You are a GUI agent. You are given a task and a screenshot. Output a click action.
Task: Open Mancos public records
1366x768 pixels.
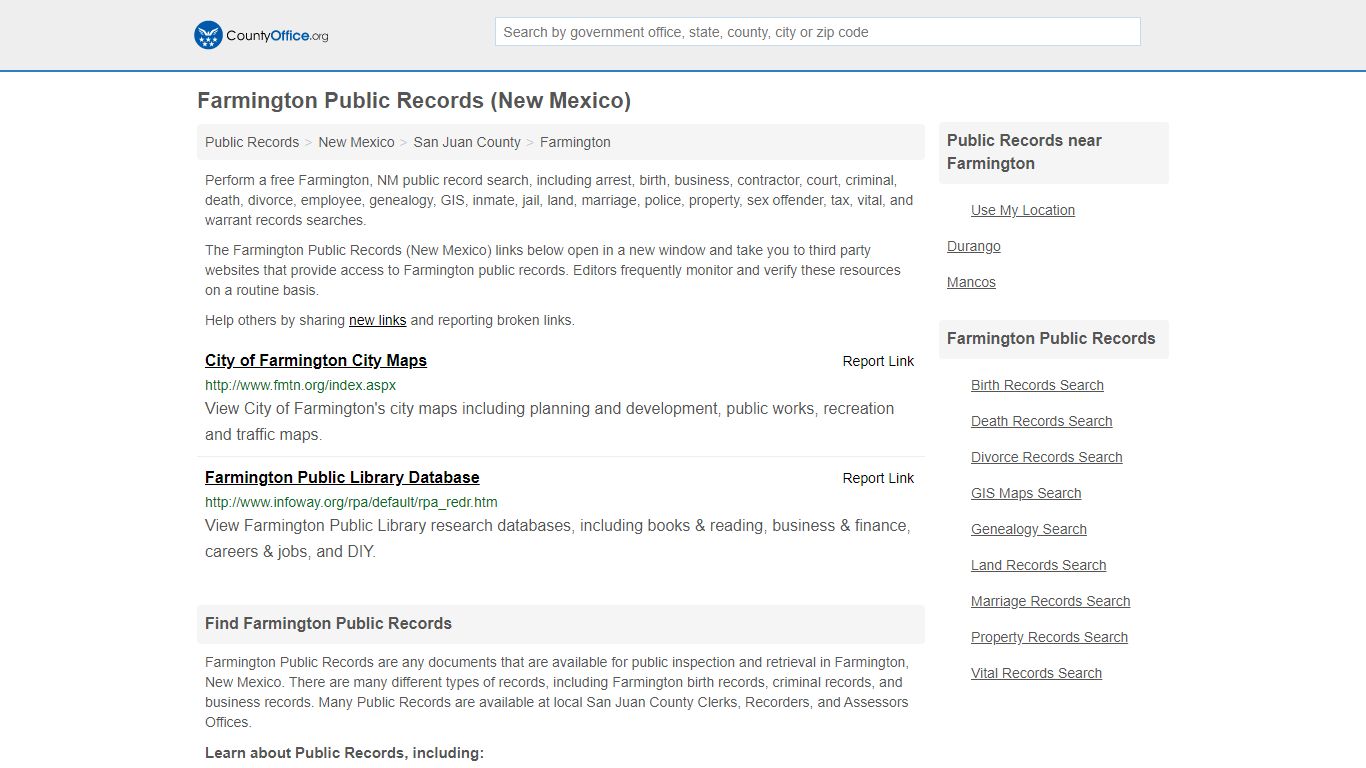click(971, 282)
